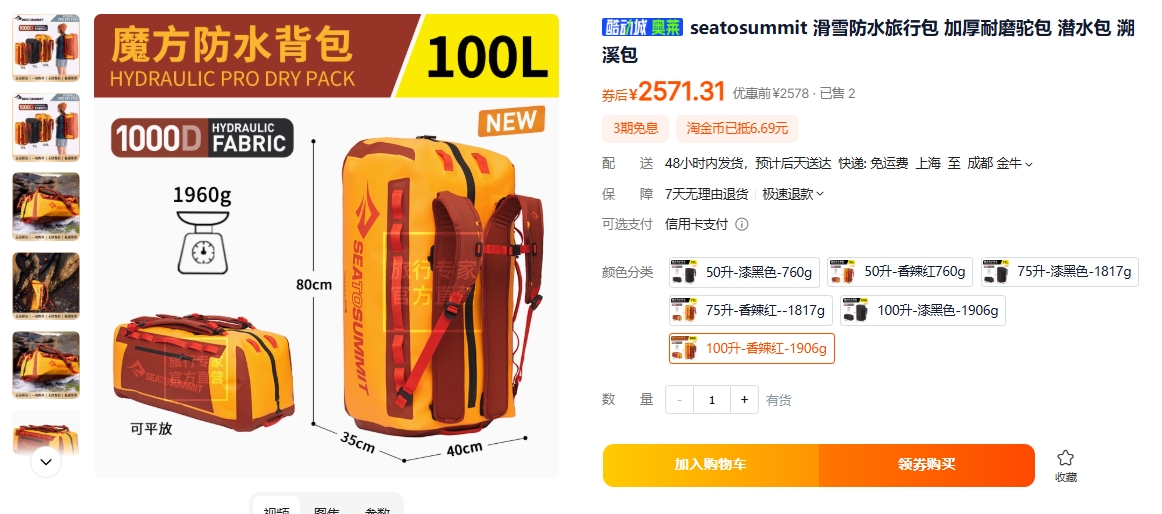This screenshot has height=514, width=1162.
Task: Click the quantity input field
Action: (712, 400)
